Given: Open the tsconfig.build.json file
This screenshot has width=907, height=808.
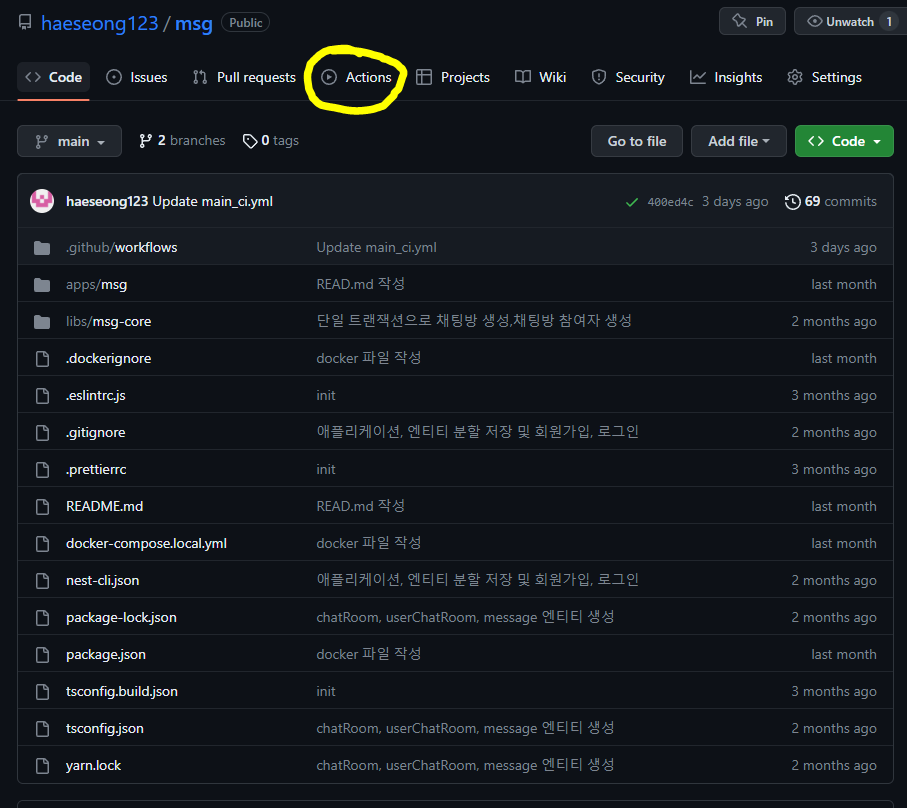Looking at the screenshot, I should coord(121,692).
